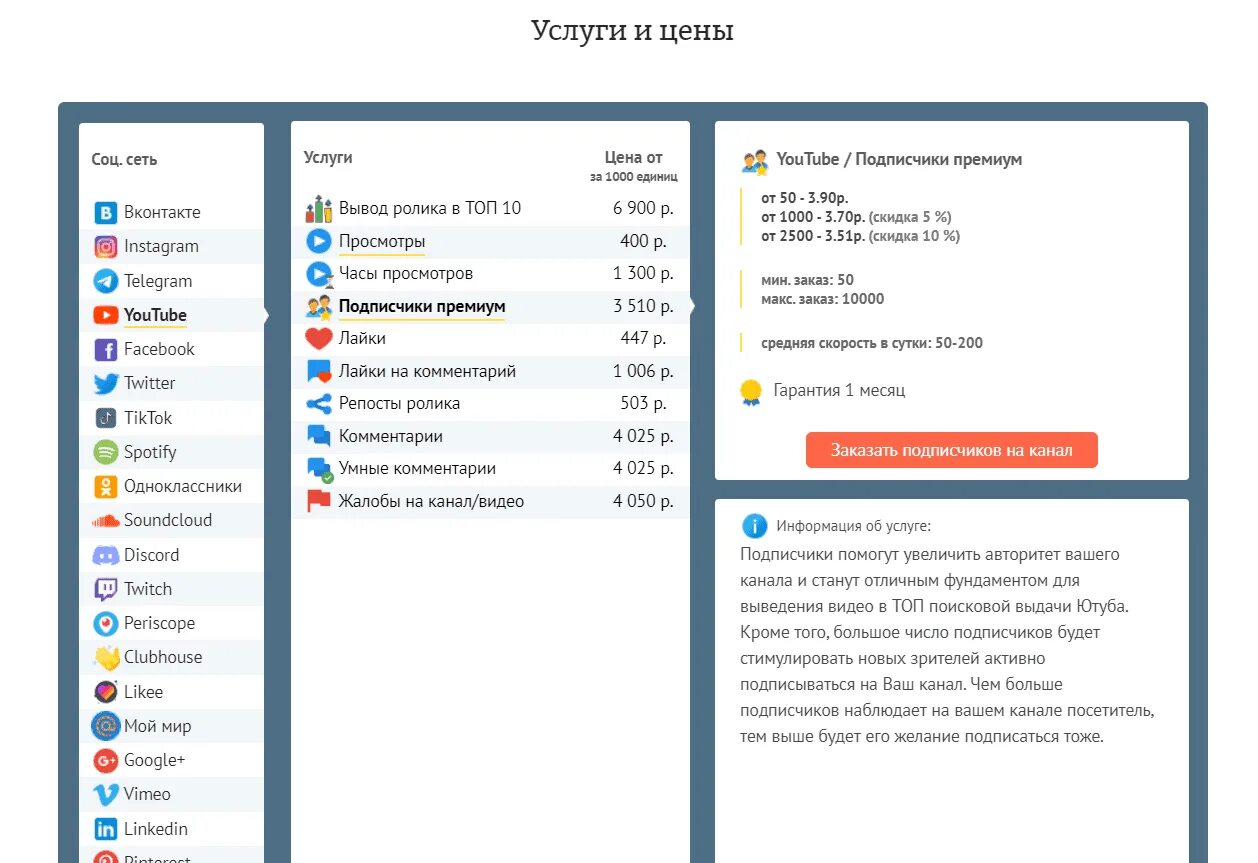Click the Periscope logo icon
The image size is (1258, 863).
[106, 623]
